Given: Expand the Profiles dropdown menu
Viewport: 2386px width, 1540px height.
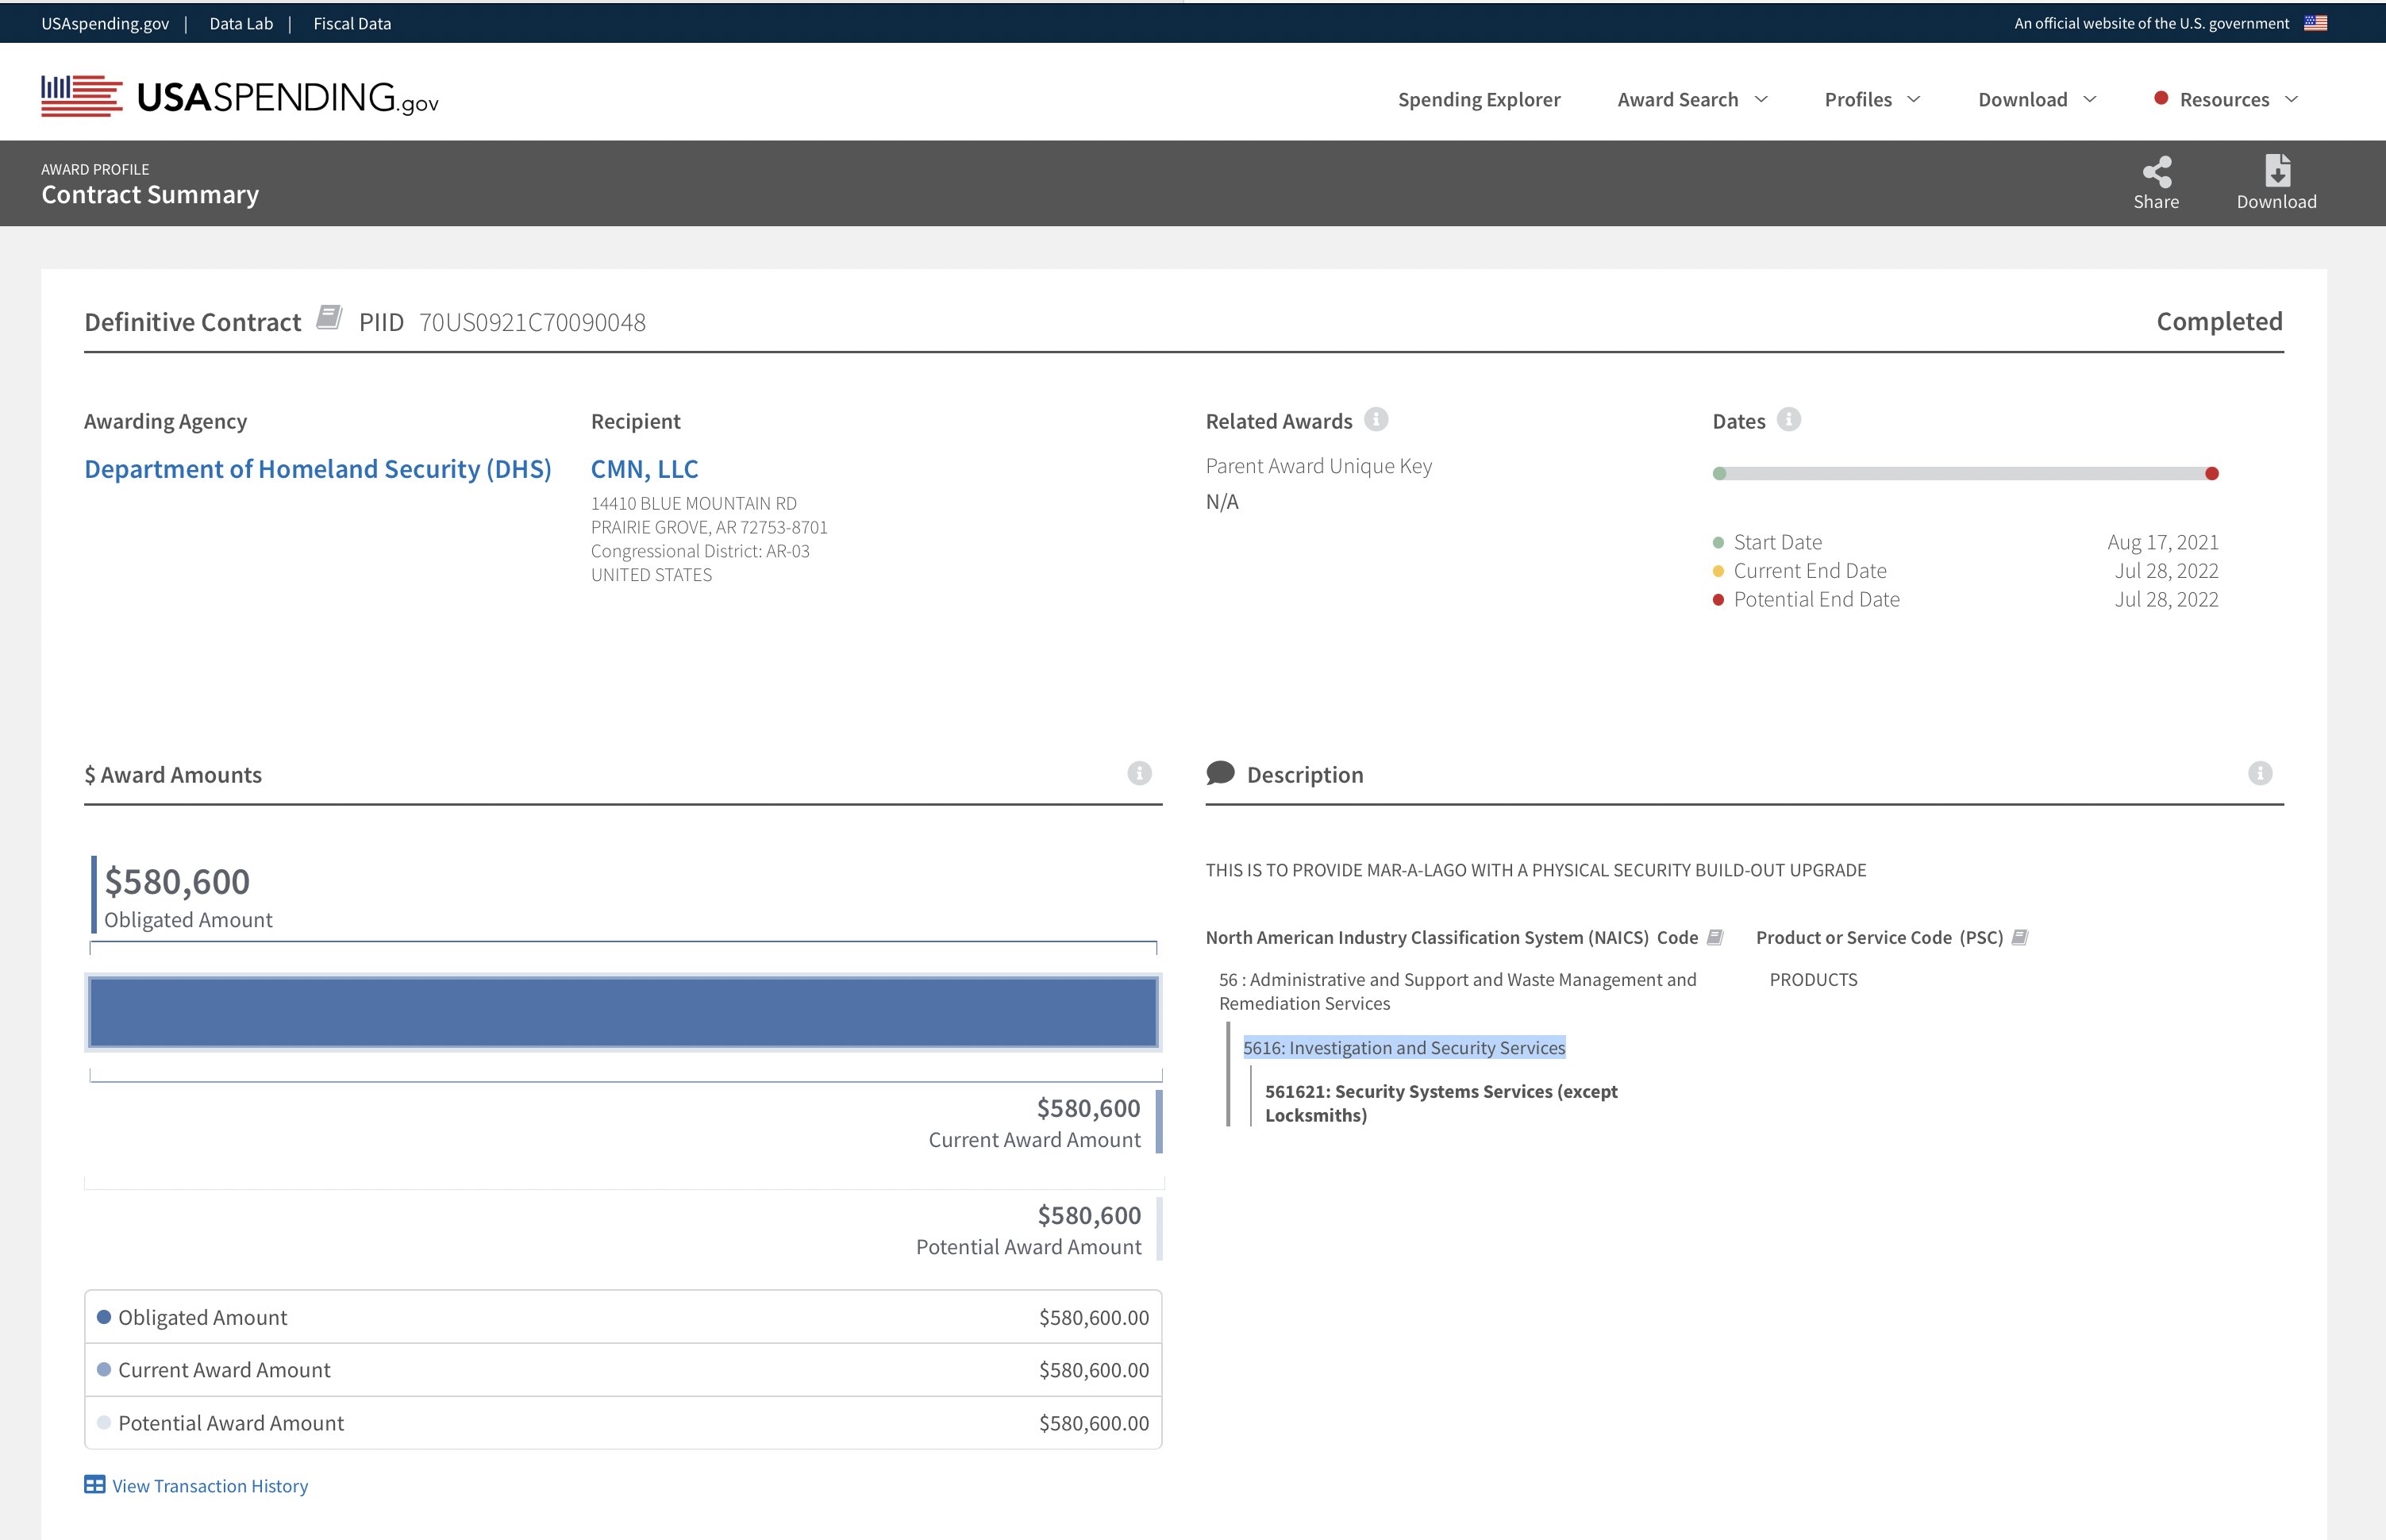Looking at the screenshot, I should 1872,99.
